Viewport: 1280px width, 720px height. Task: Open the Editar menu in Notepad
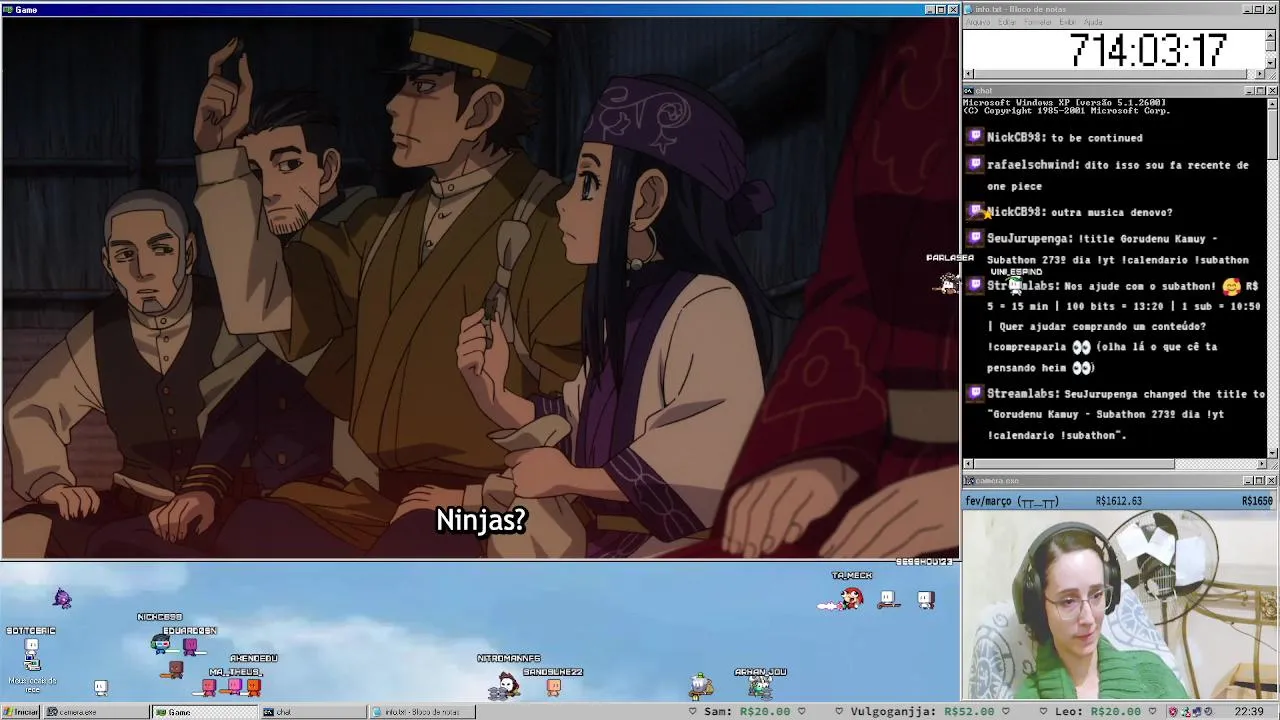1007,22
